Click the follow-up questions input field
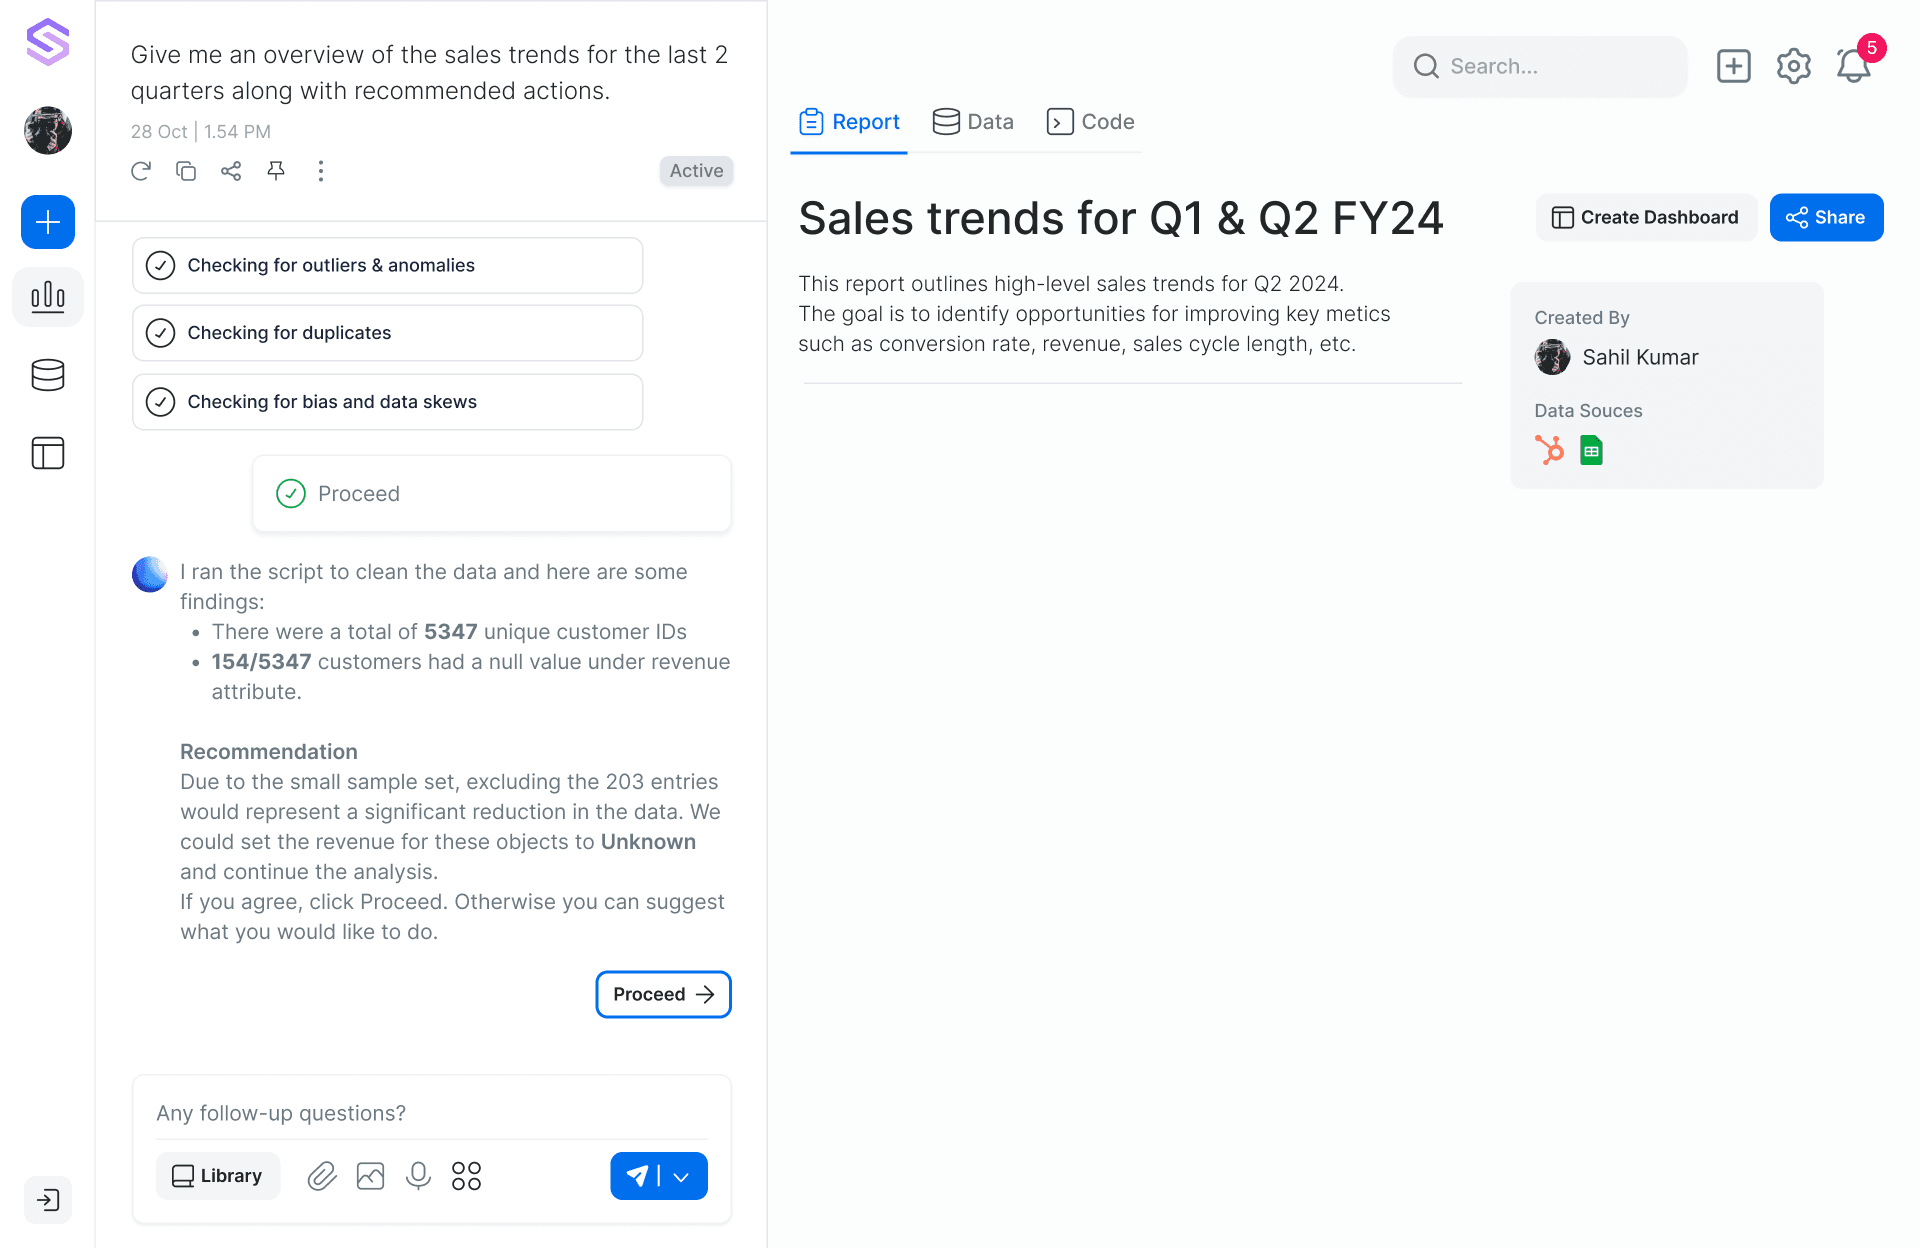1920x1248 pixels. [x=432, y=1113]
